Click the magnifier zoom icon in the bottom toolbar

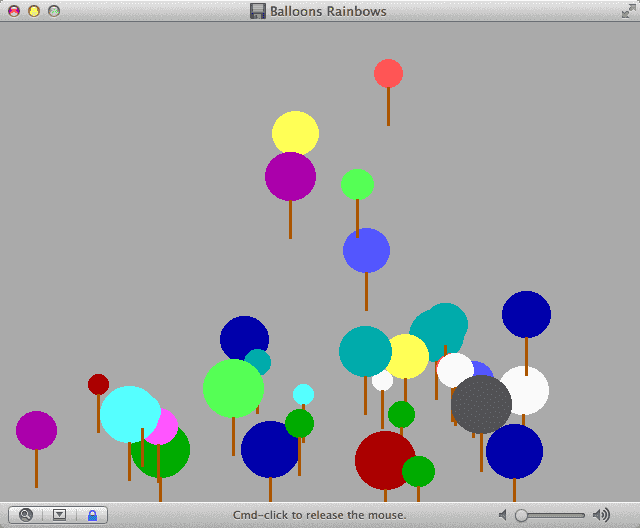pyautogui.click(x=26, y=515)
